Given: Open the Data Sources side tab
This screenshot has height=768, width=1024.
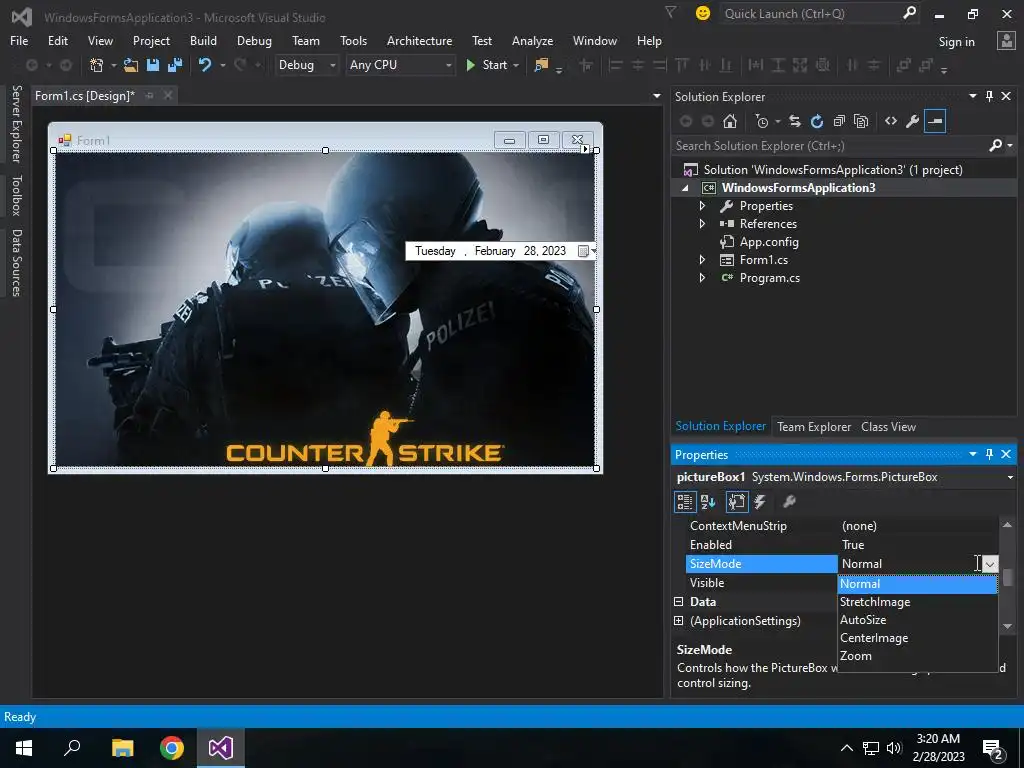Looking at the screenshot, I should [17, 263].
